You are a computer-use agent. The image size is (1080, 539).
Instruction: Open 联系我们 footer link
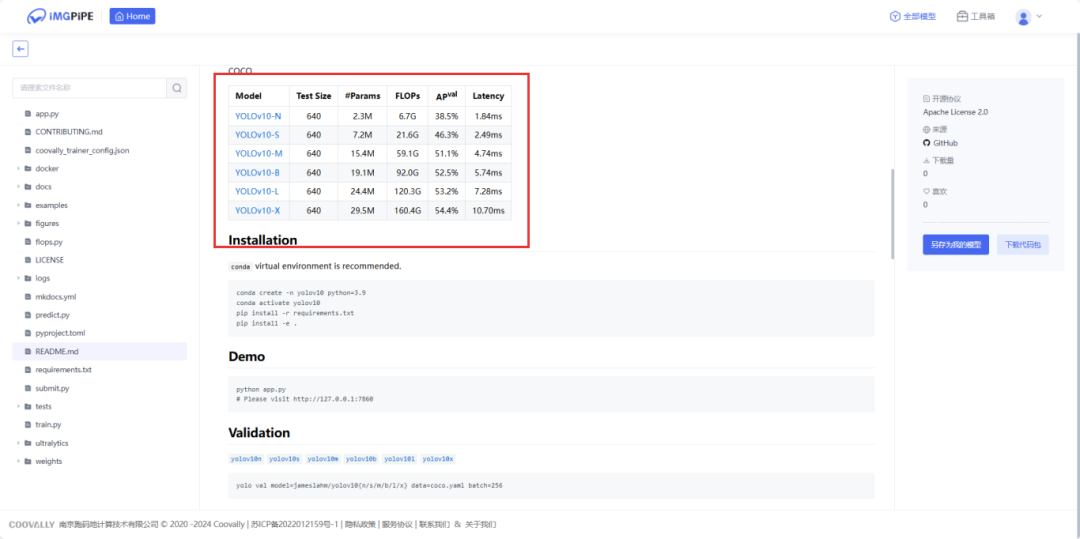pos(435,525)
